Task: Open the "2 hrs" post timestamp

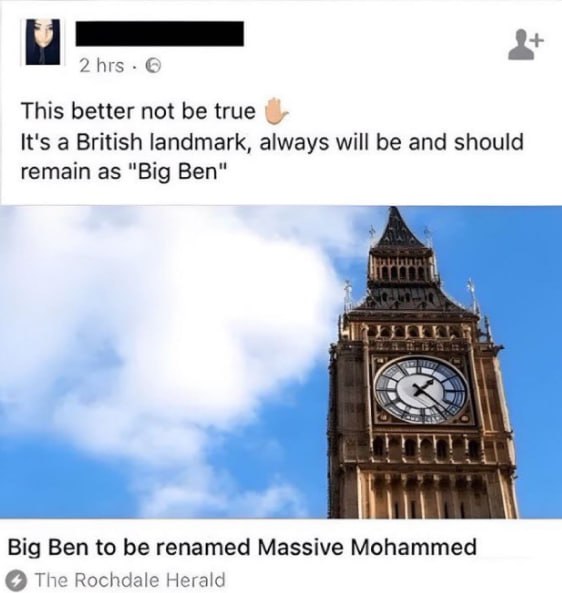Action: [101, 66]
